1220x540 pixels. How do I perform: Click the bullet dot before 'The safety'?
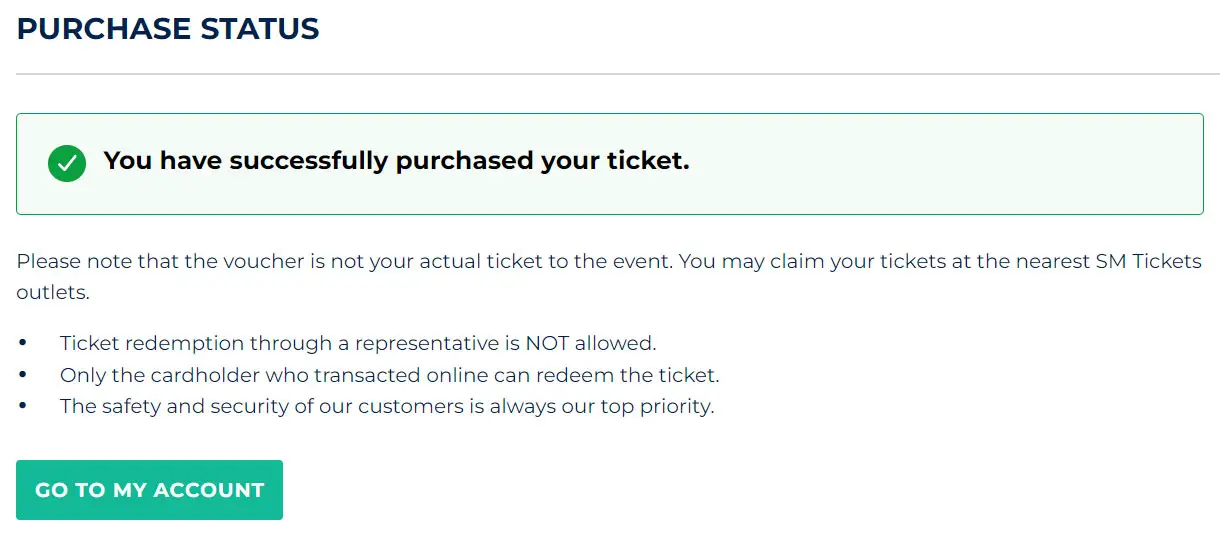point(23,407)
